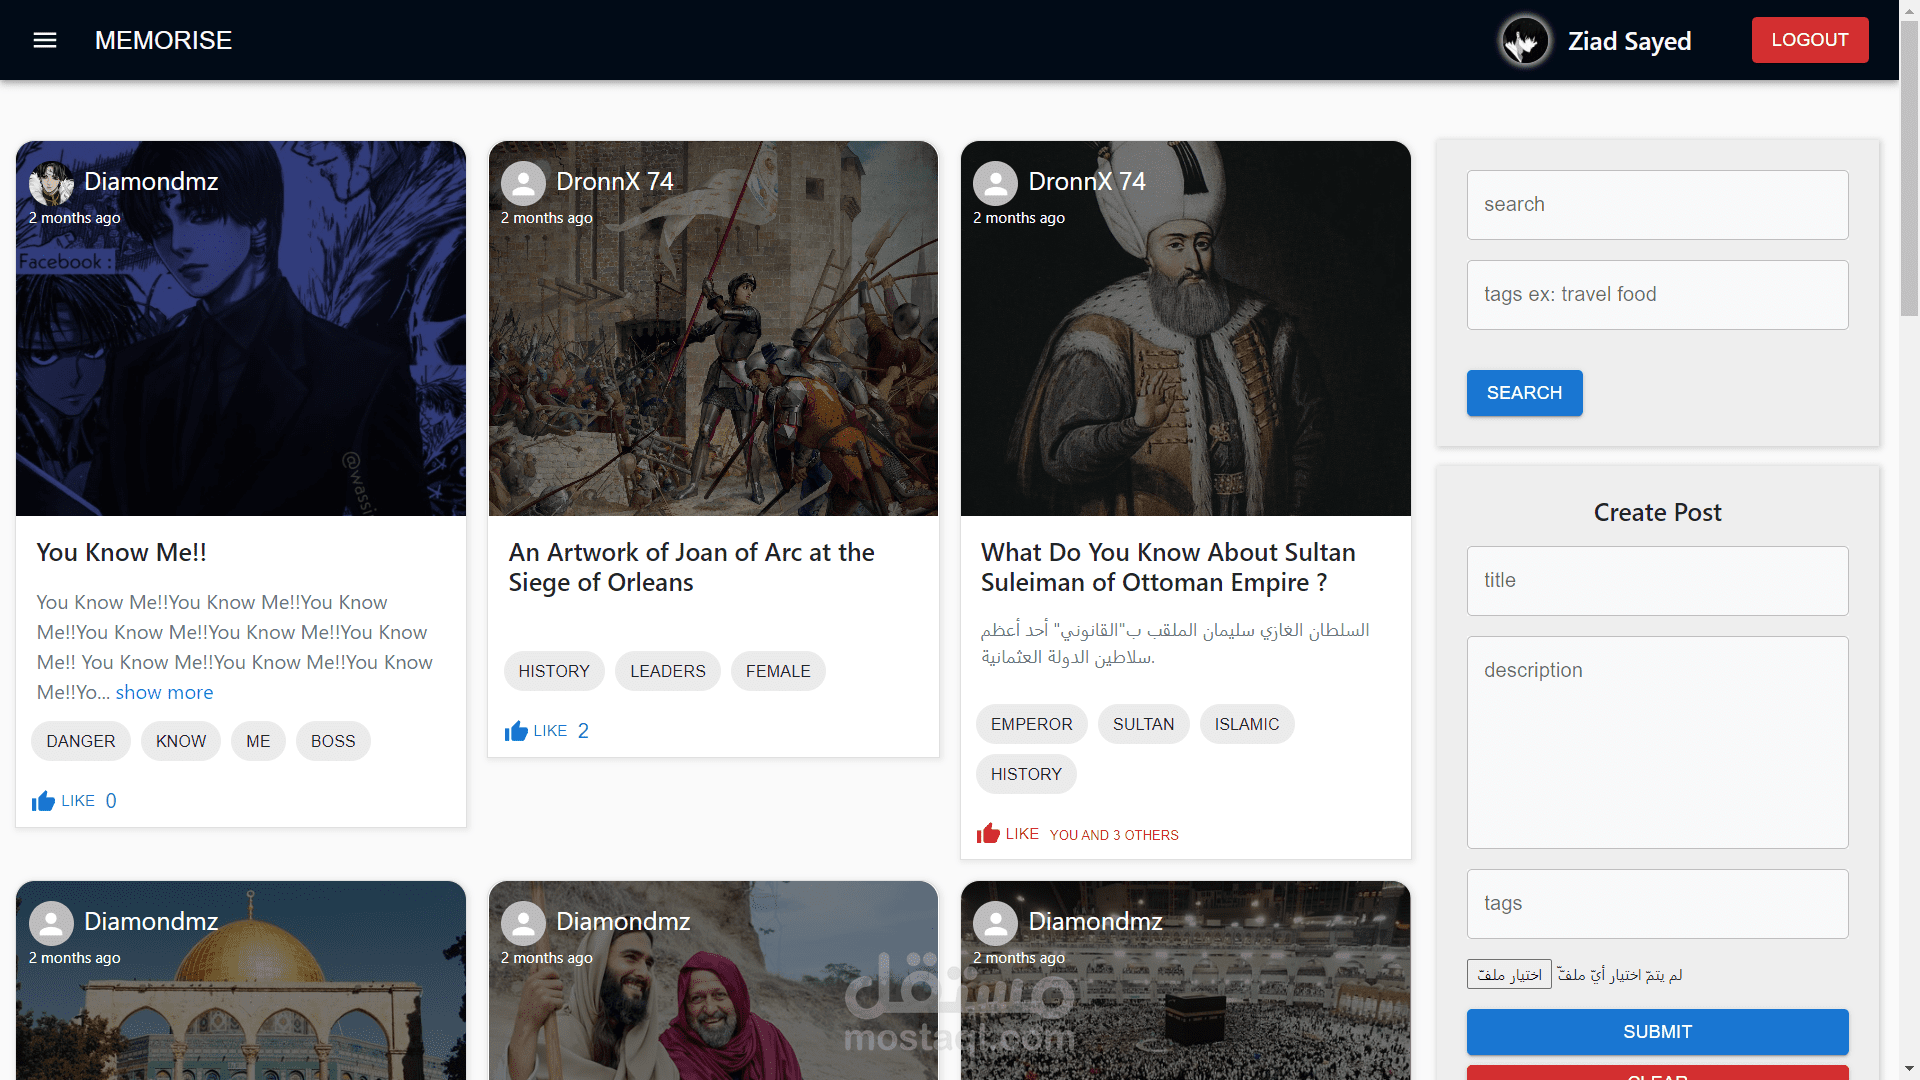The width and height of the screenshot is (1920, 1080).
Task: Submit the Create Post form
Action: click(x=1657, y=1032)
